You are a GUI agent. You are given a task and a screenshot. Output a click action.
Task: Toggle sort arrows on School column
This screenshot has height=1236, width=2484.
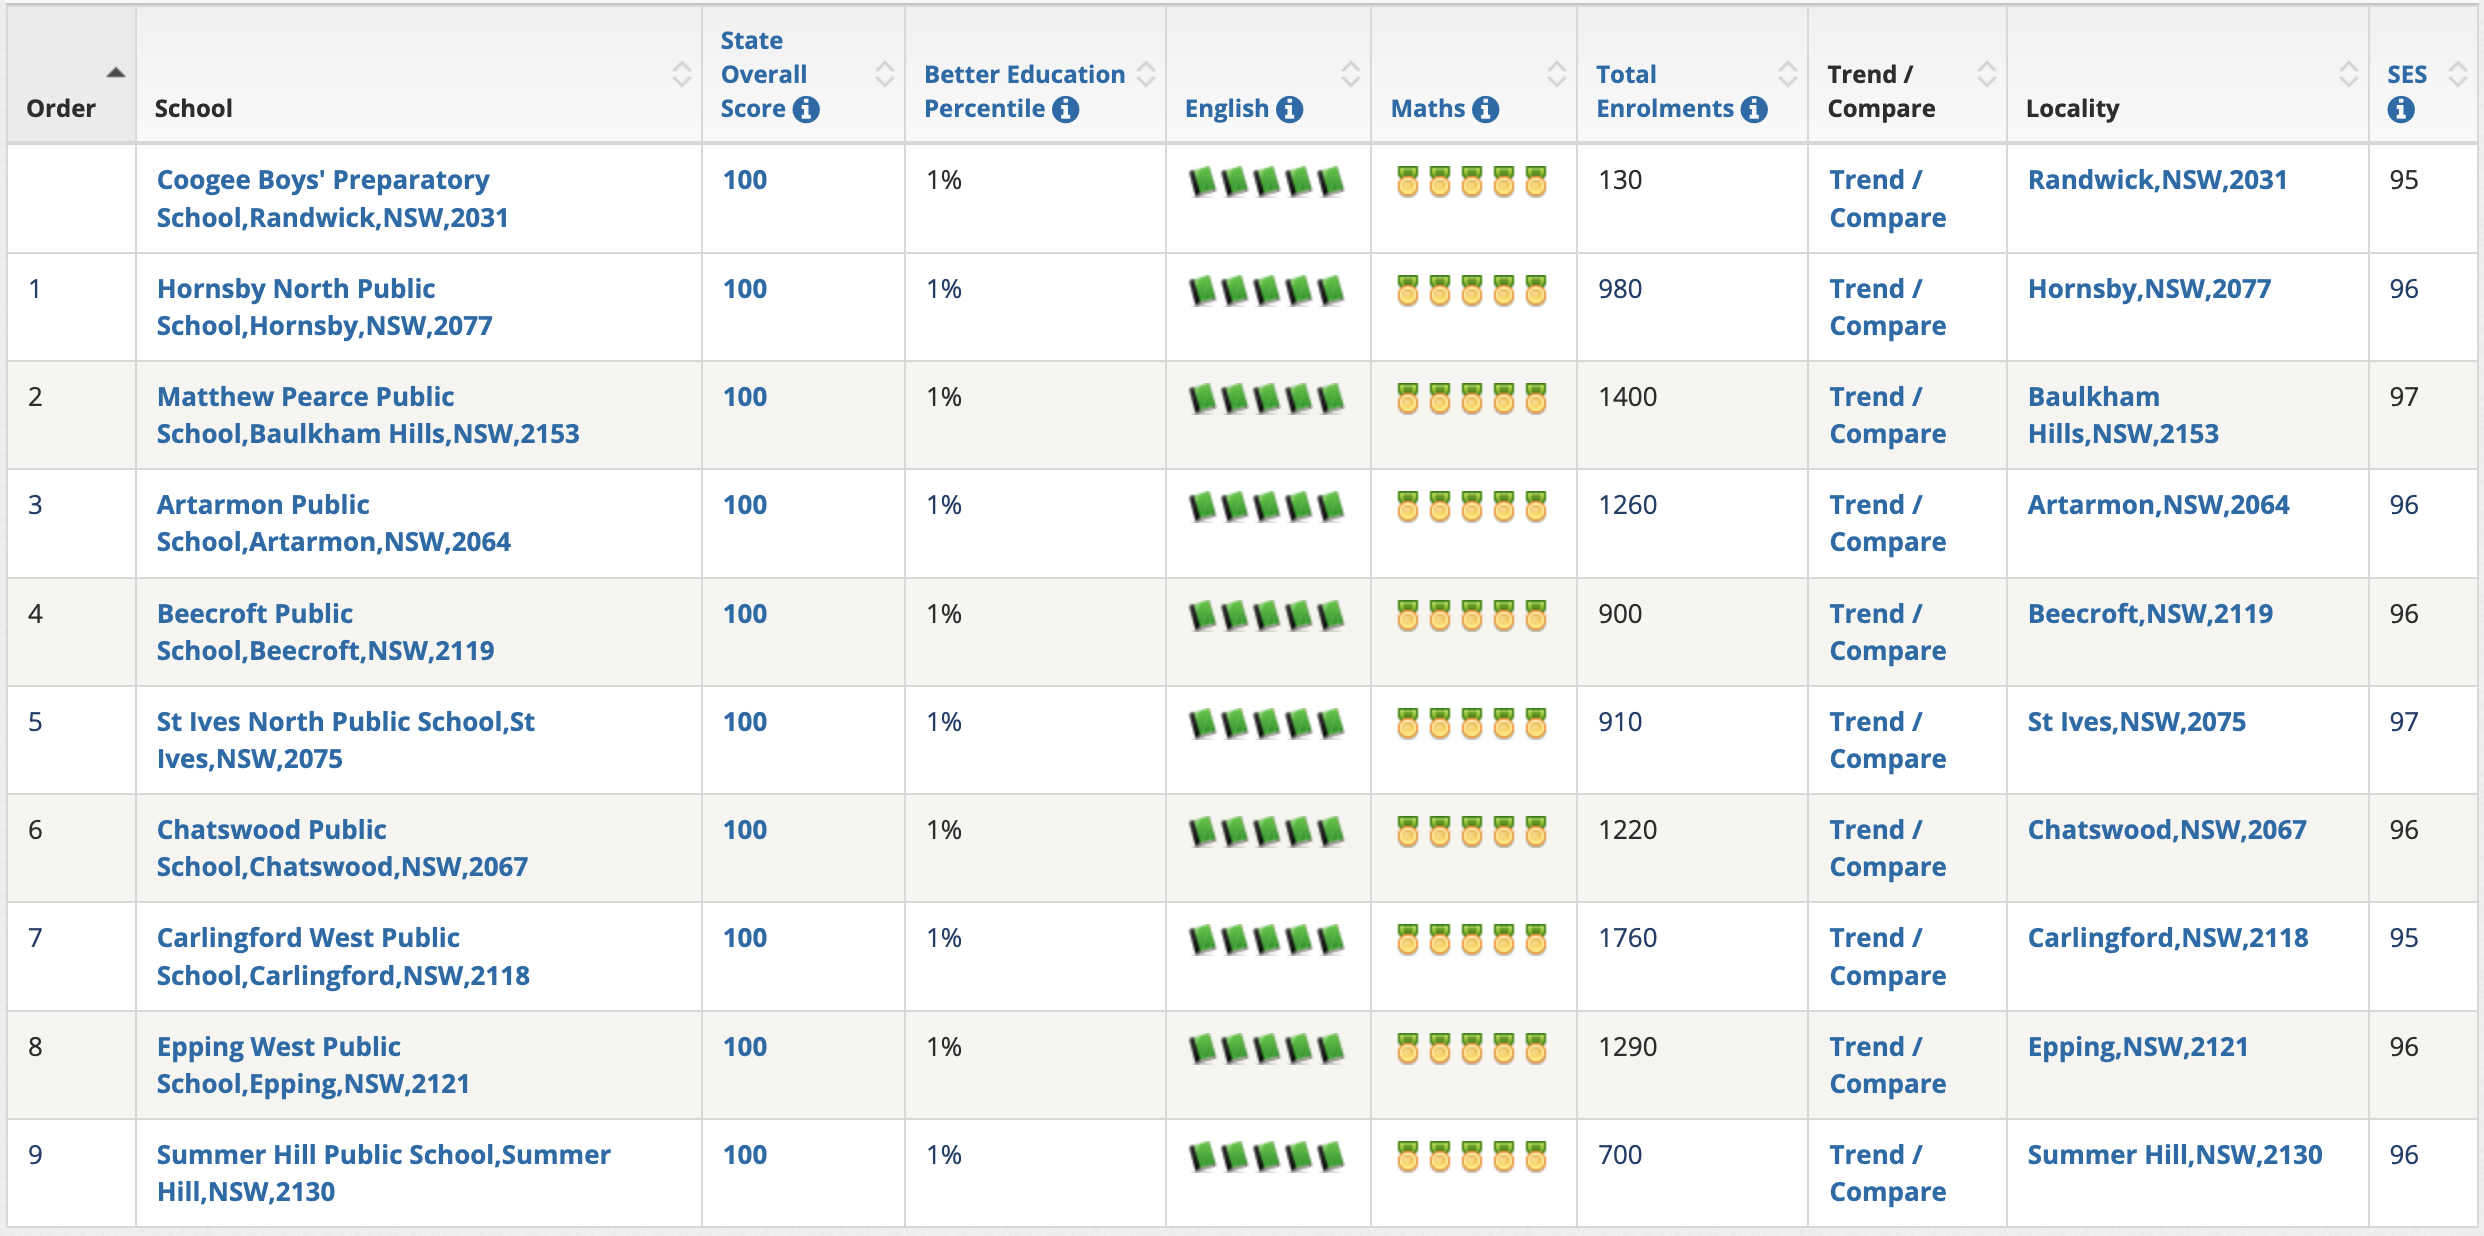pos(681,74)
